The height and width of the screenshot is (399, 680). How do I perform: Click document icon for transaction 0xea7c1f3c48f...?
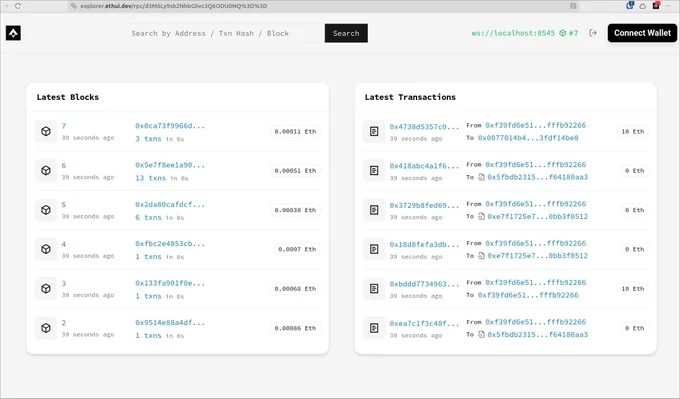click(374, 328)
